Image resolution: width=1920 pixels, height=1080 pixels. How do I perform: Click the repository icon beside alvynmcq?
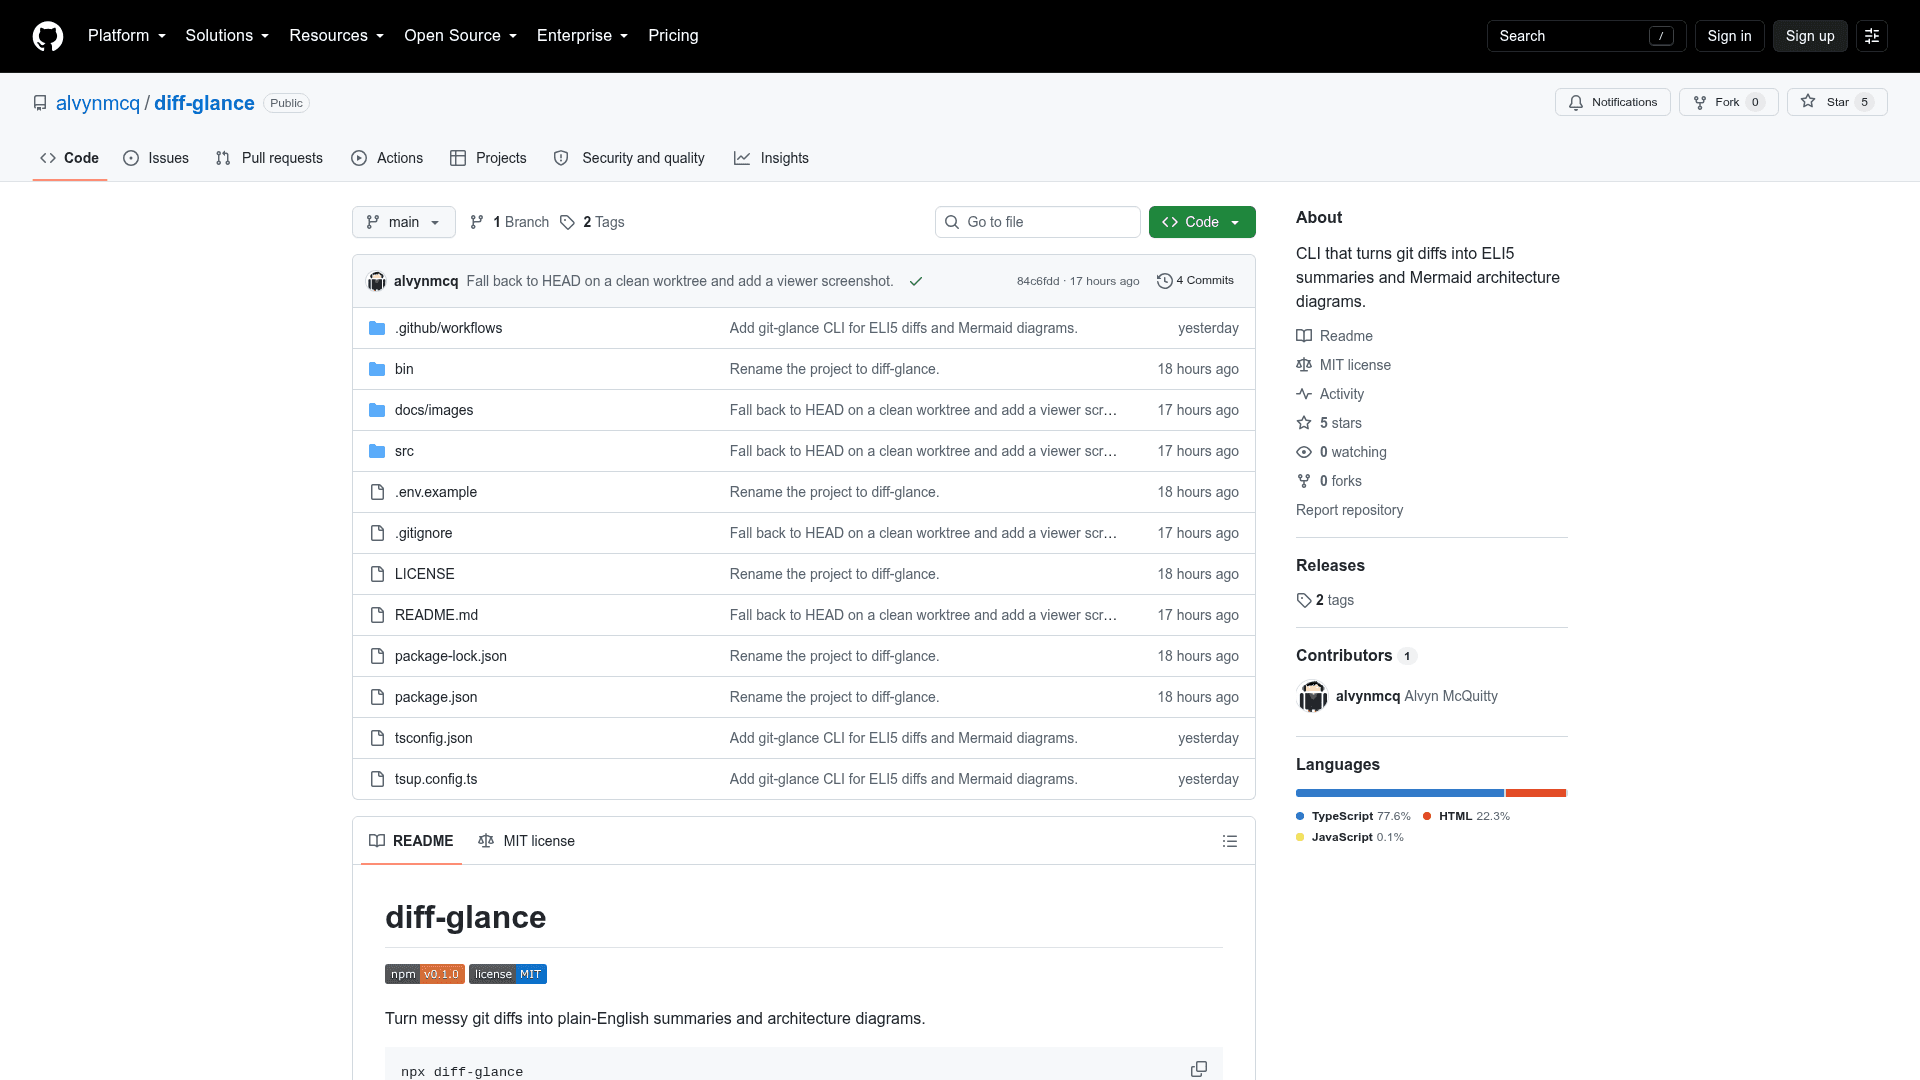tap(40, 103)
